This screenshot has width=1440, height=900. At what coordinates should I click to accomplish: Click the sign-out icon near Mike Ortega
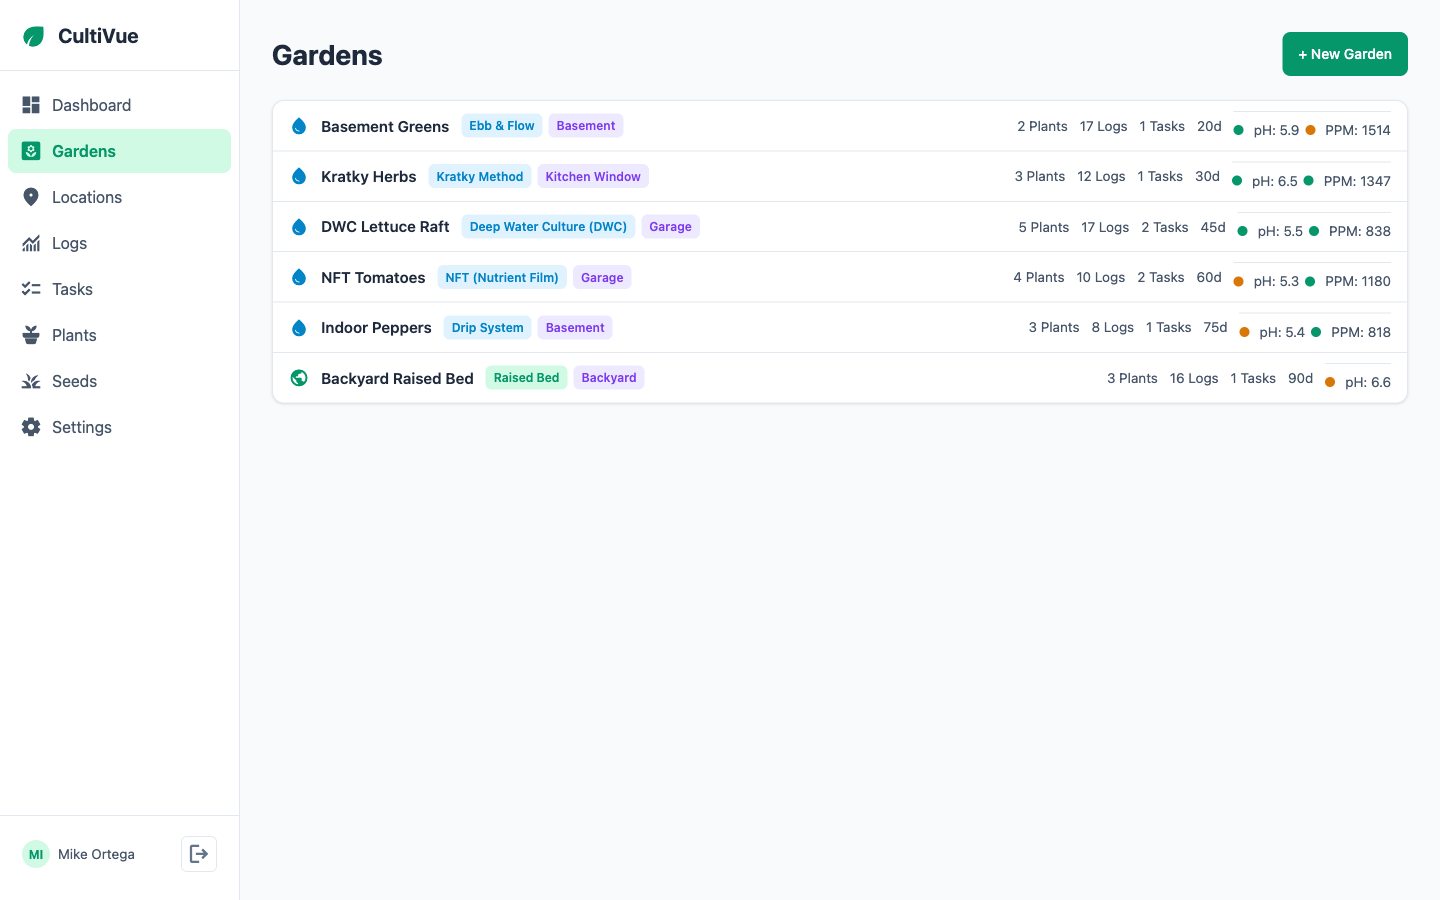(x=198, y=853)
